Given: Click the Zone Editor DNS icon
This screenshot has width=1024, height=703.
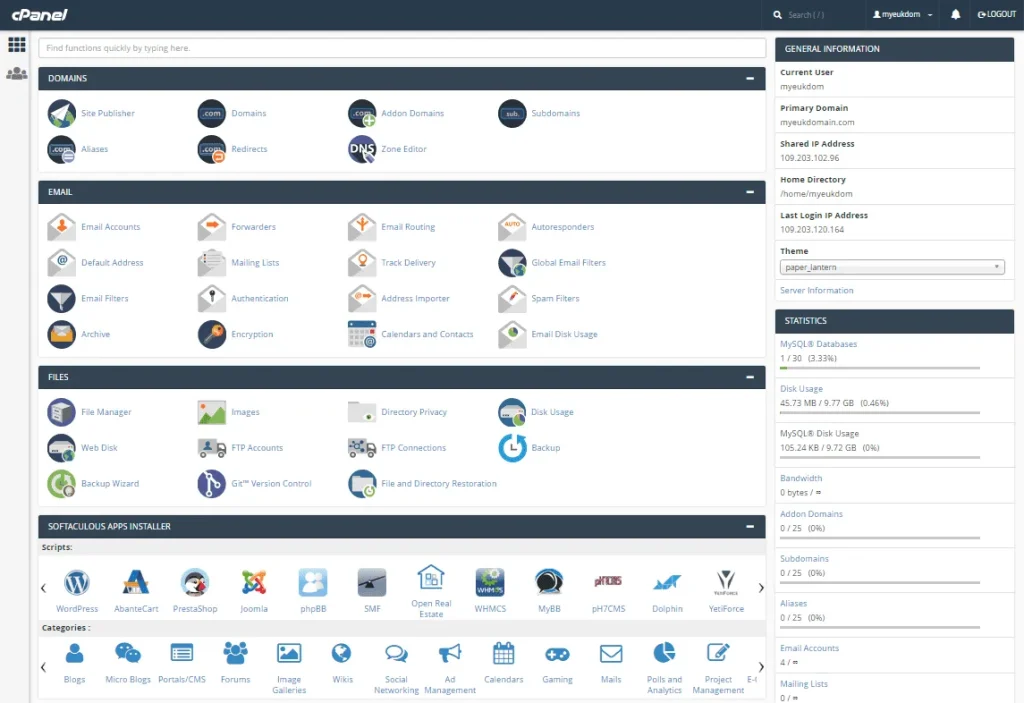Looking at the screenshot, I should (362, 149).
